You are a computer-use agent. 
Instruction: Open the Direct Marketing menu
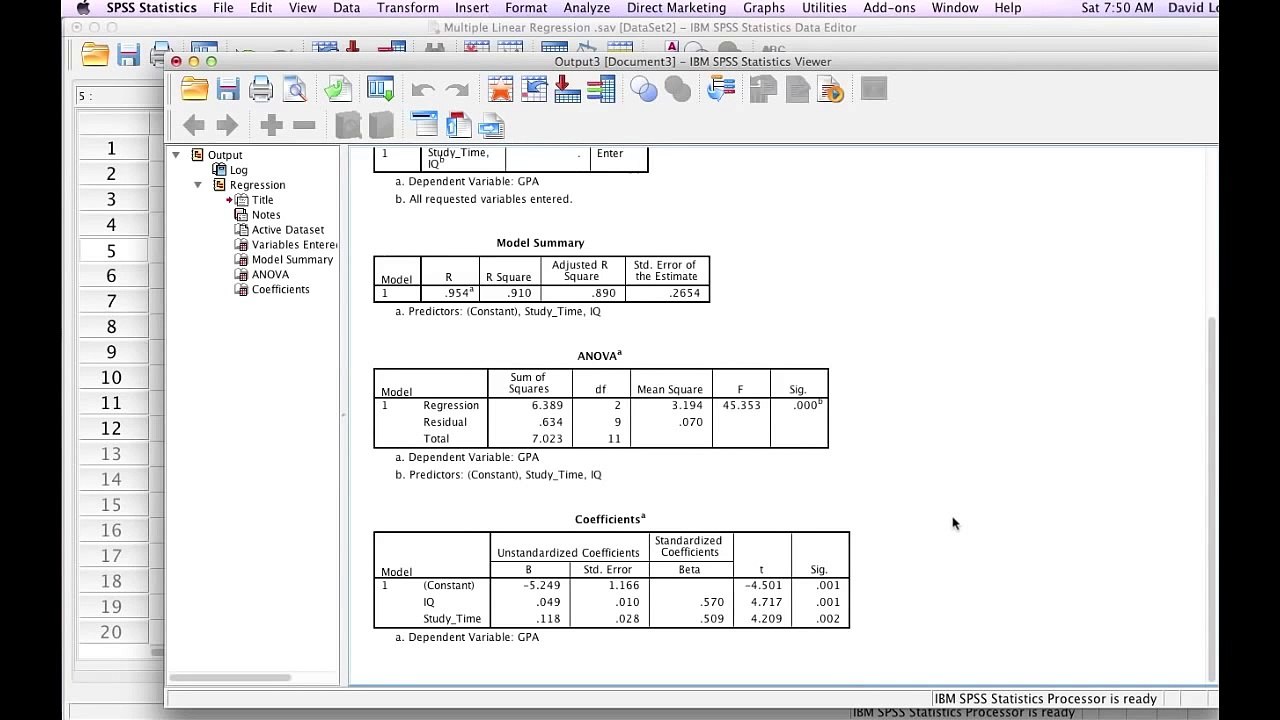[677, 8]
